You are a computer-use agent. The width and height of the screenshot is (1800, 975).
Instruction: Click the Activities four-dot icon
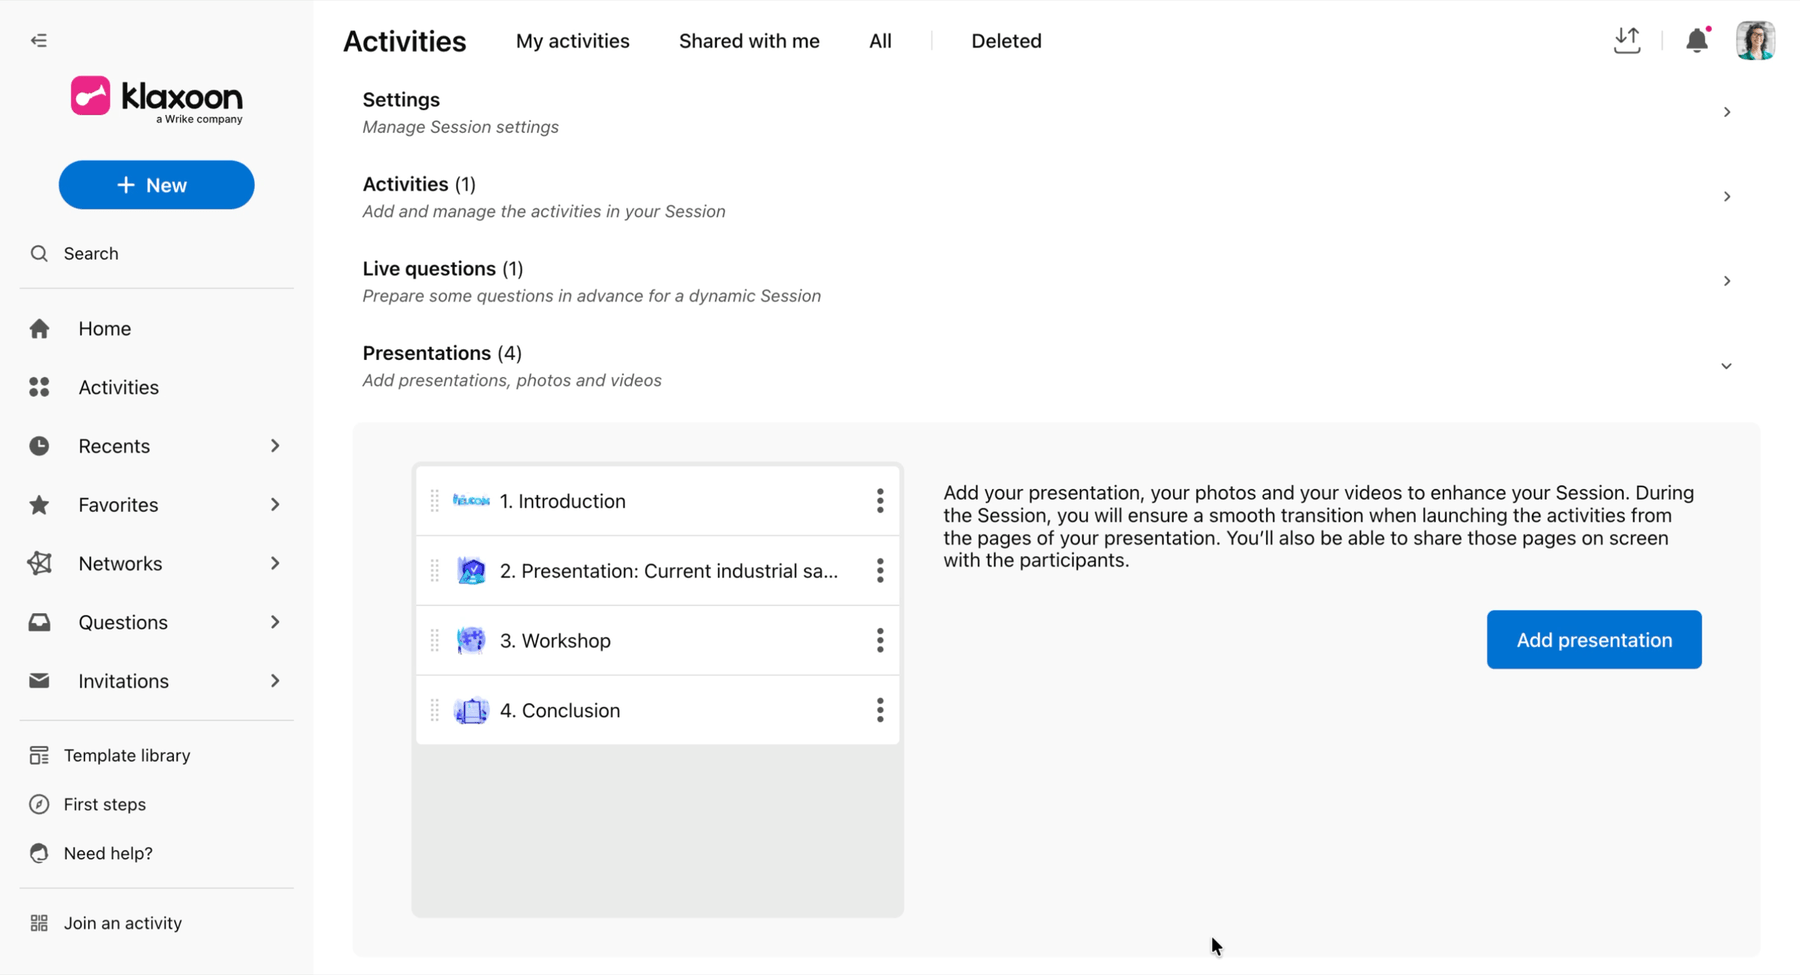point(39,387)
